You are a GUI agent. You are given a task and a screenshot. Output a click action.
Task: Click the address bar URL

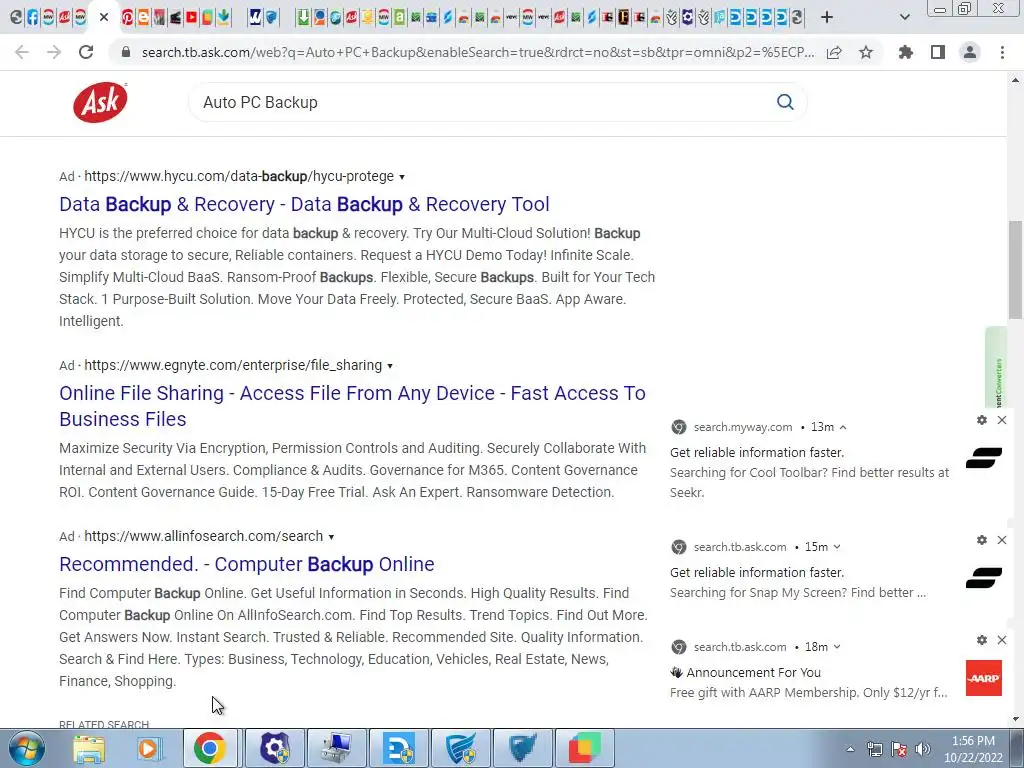477,52
